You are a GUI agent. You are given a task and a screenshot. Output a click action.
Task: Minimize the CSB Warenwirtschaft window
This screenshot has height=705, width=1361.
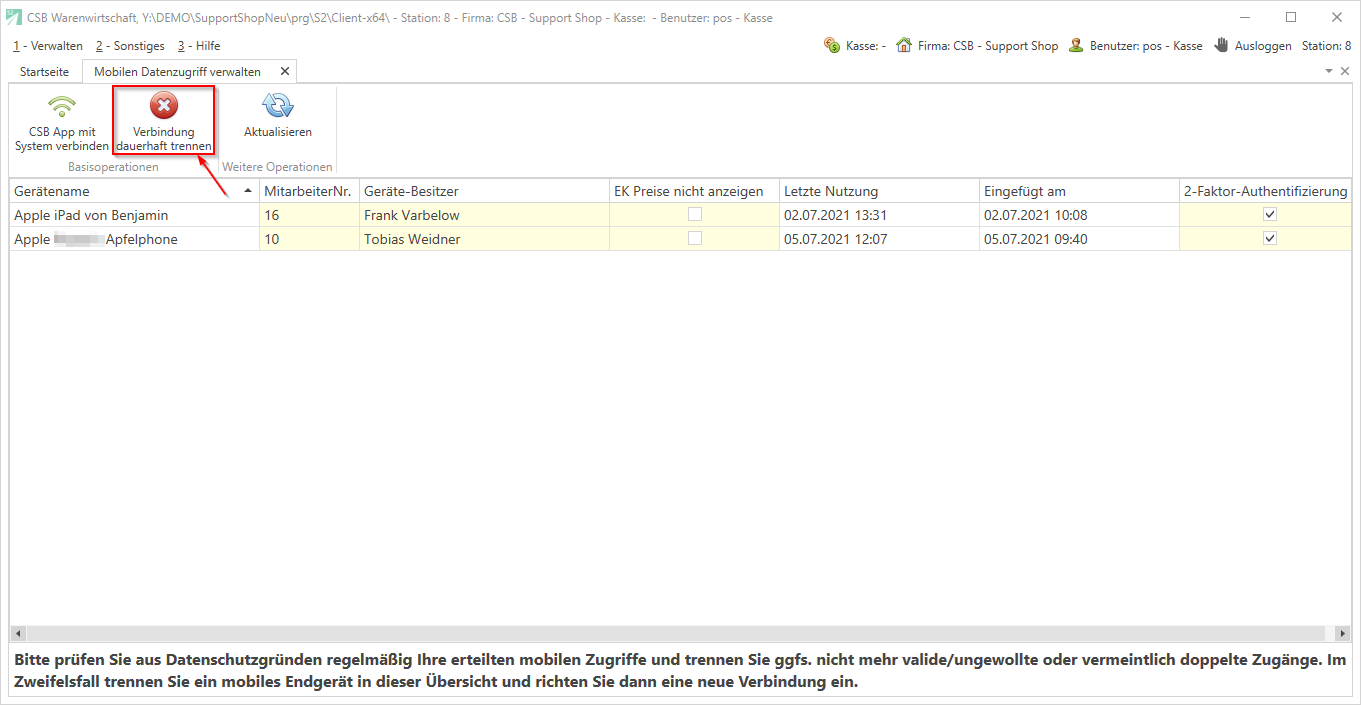pos(1245,17)
